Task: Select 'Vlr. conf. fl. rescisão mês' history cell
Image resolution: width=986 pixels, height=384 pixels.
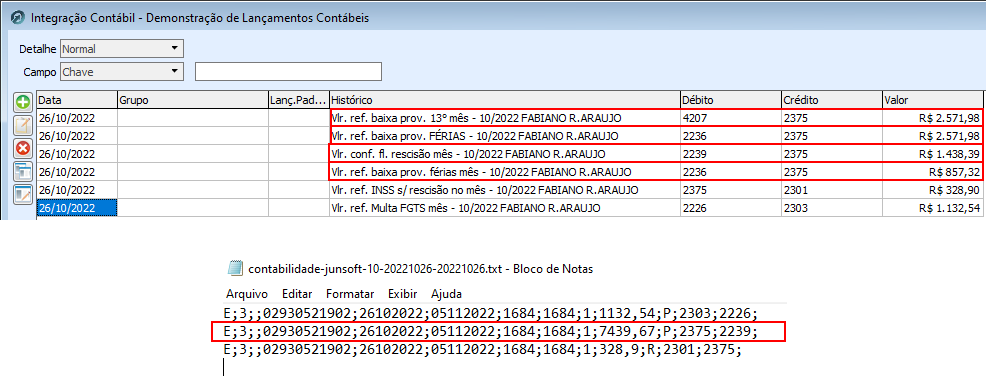Action: (504, 153)
